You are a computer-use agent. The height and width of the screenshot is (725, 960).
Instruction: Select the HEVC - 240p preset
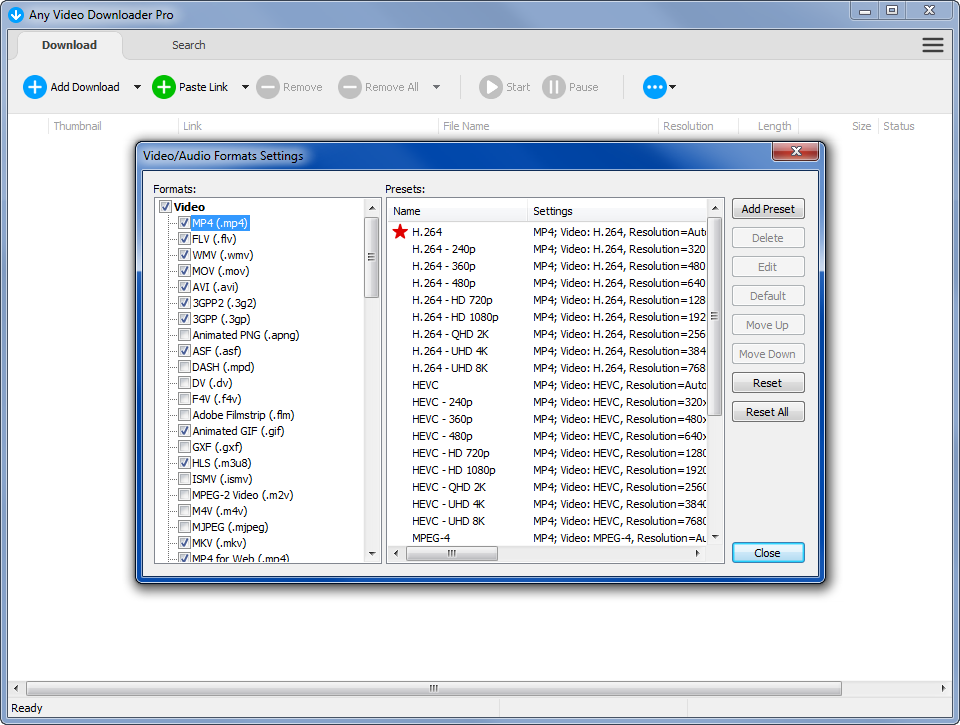[548, 402]
